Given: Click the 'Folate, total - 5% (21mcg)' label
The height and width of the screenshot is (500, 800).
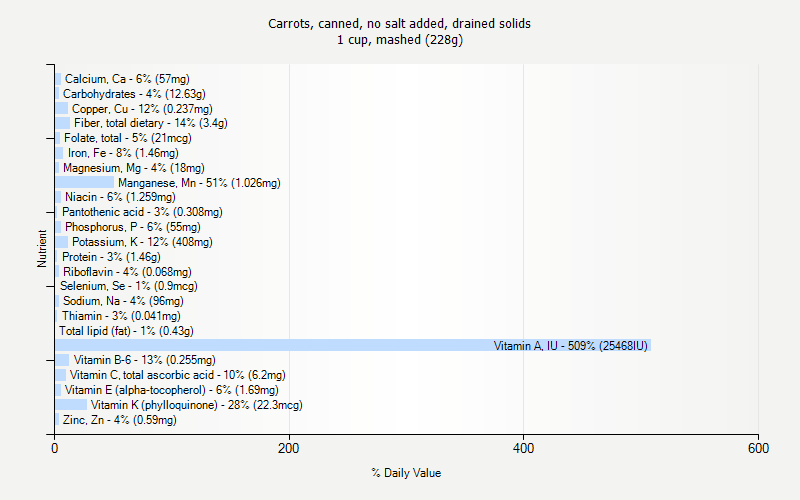Looking at the screenshot, I should [128, 138].
